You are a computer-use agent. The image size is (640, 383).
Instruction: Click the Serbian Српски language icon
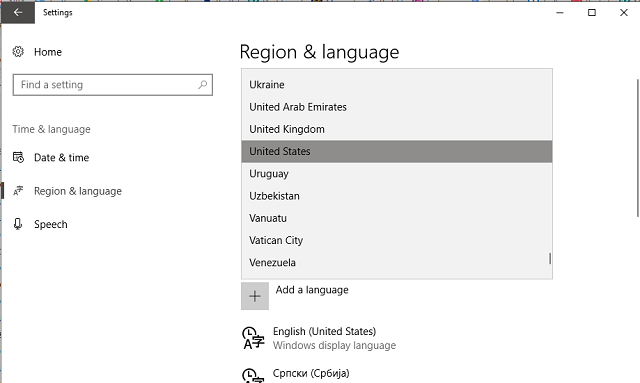pos(253,375)
